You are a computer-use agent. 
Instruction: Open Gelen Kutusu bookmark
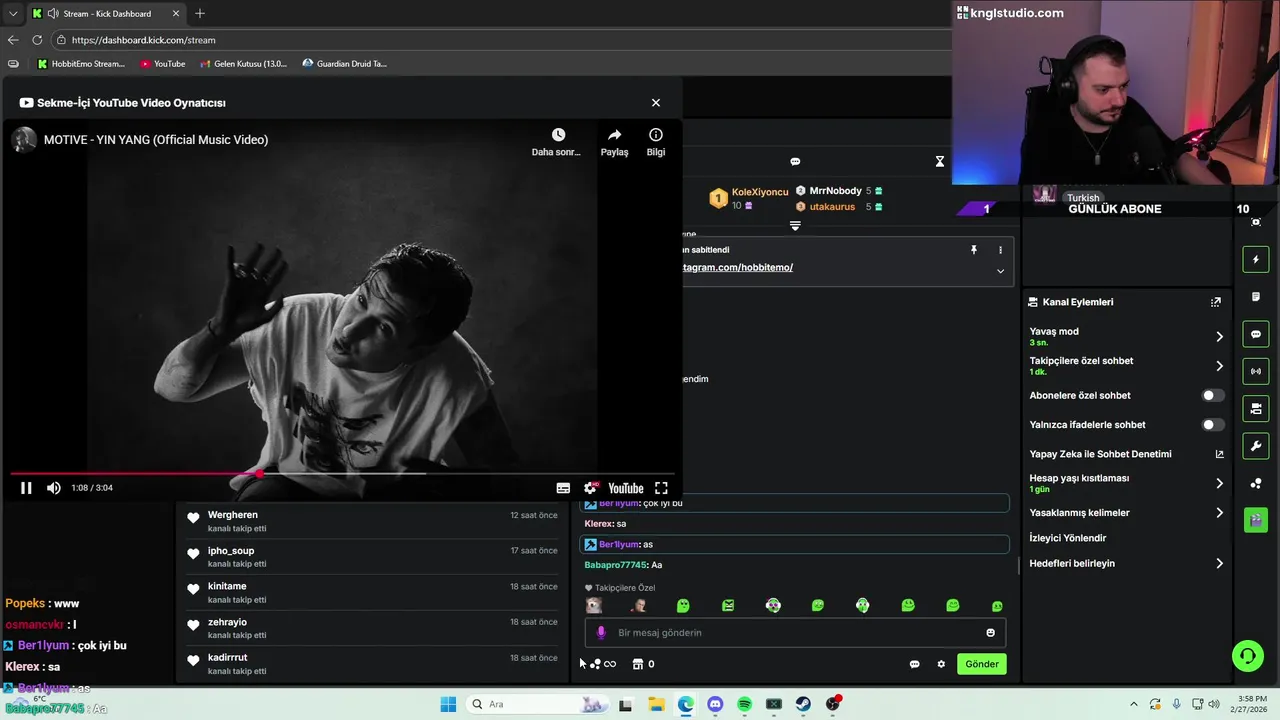243,64
